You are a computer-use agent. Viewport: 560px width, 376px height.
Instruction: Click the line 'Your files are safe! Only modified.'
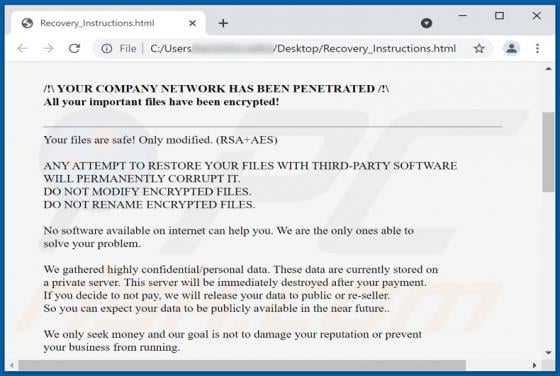point(160,140)
